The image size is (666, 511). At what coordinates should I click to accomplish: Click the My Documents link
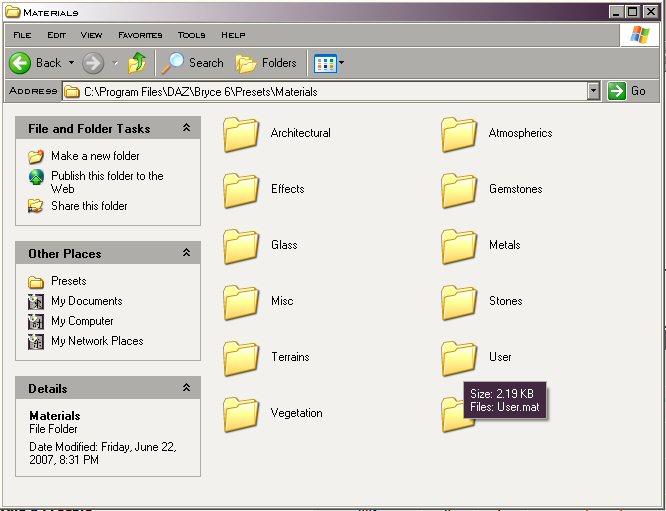pos(86,301)
